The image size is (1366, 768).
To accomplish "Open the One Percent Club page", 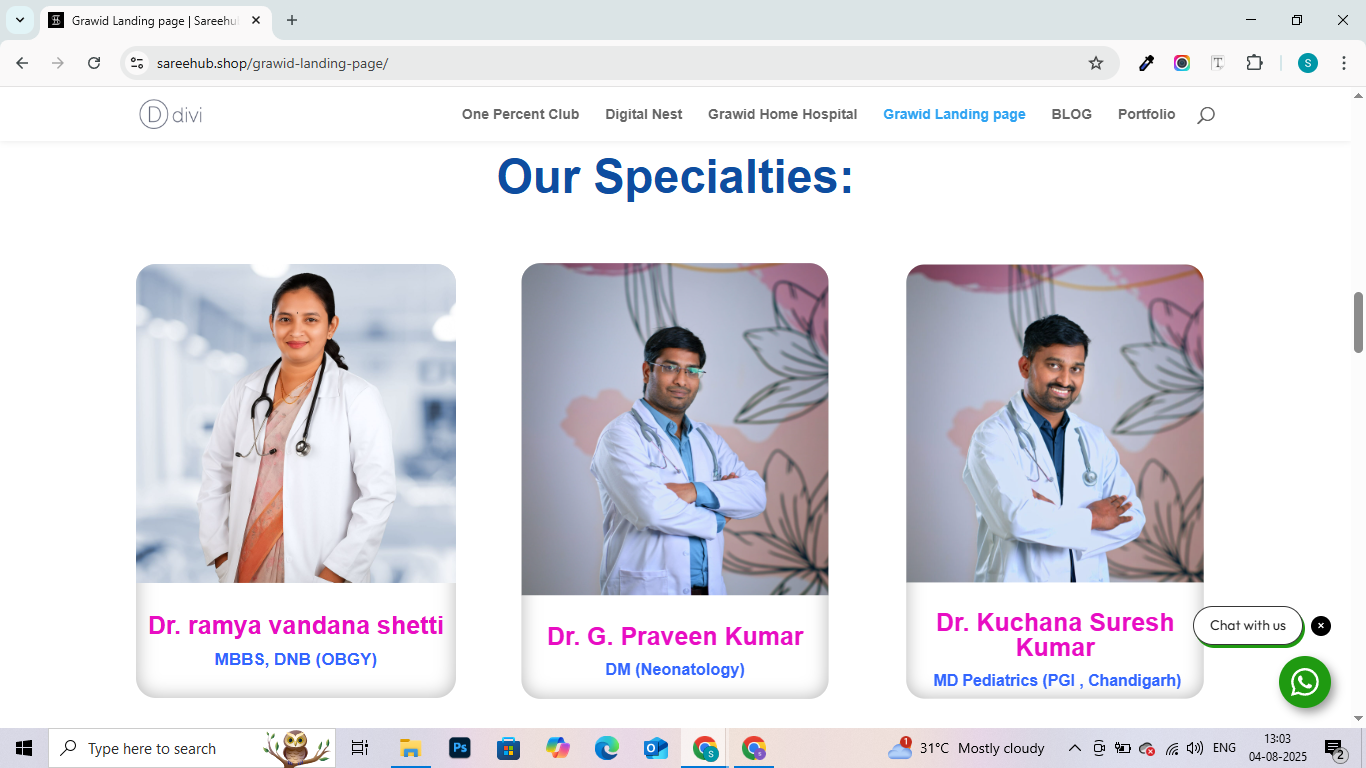I will [x=520, y=114].
